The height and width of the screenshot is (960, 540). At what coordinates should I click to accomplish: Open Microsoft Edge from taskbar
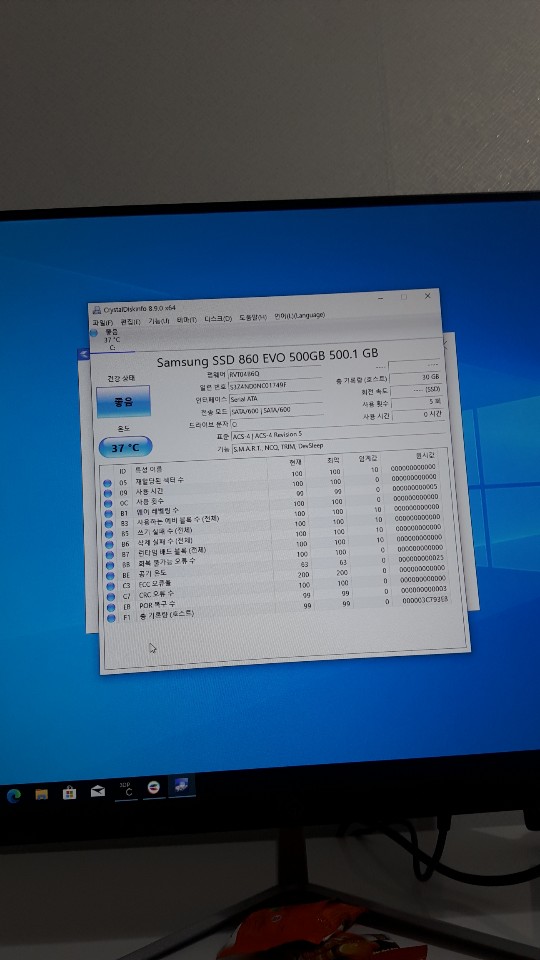click(x=13, y=795)
